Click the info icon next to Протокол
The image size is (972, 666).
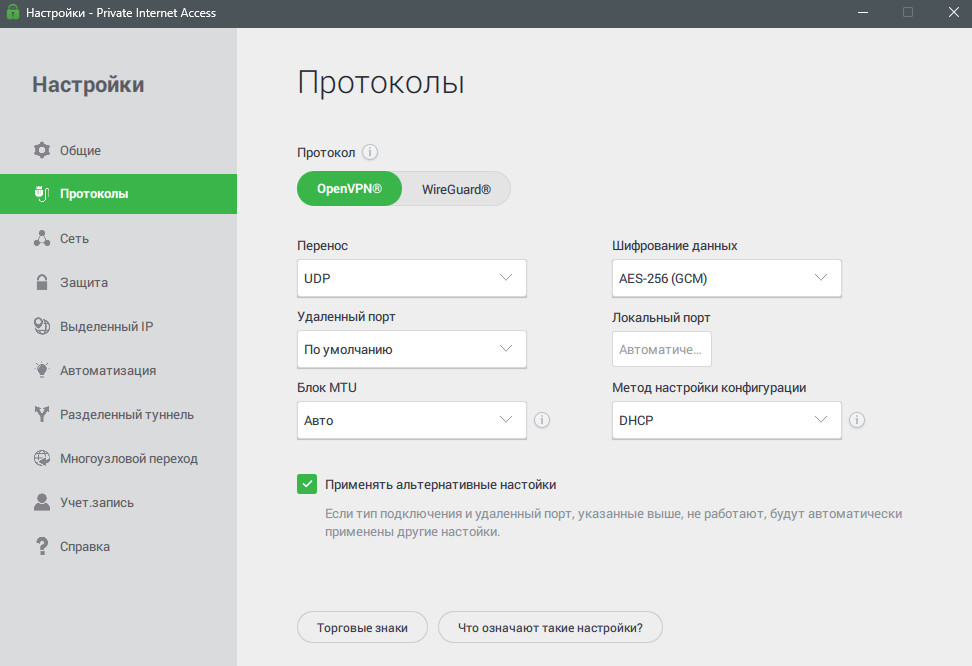pos(370,152)
